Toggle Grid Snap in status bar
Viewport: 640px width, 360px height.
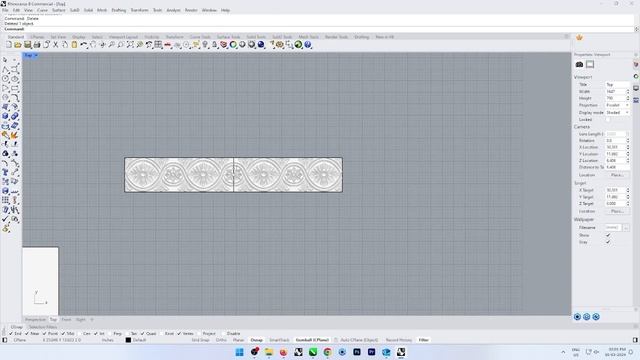click(200, 340)
